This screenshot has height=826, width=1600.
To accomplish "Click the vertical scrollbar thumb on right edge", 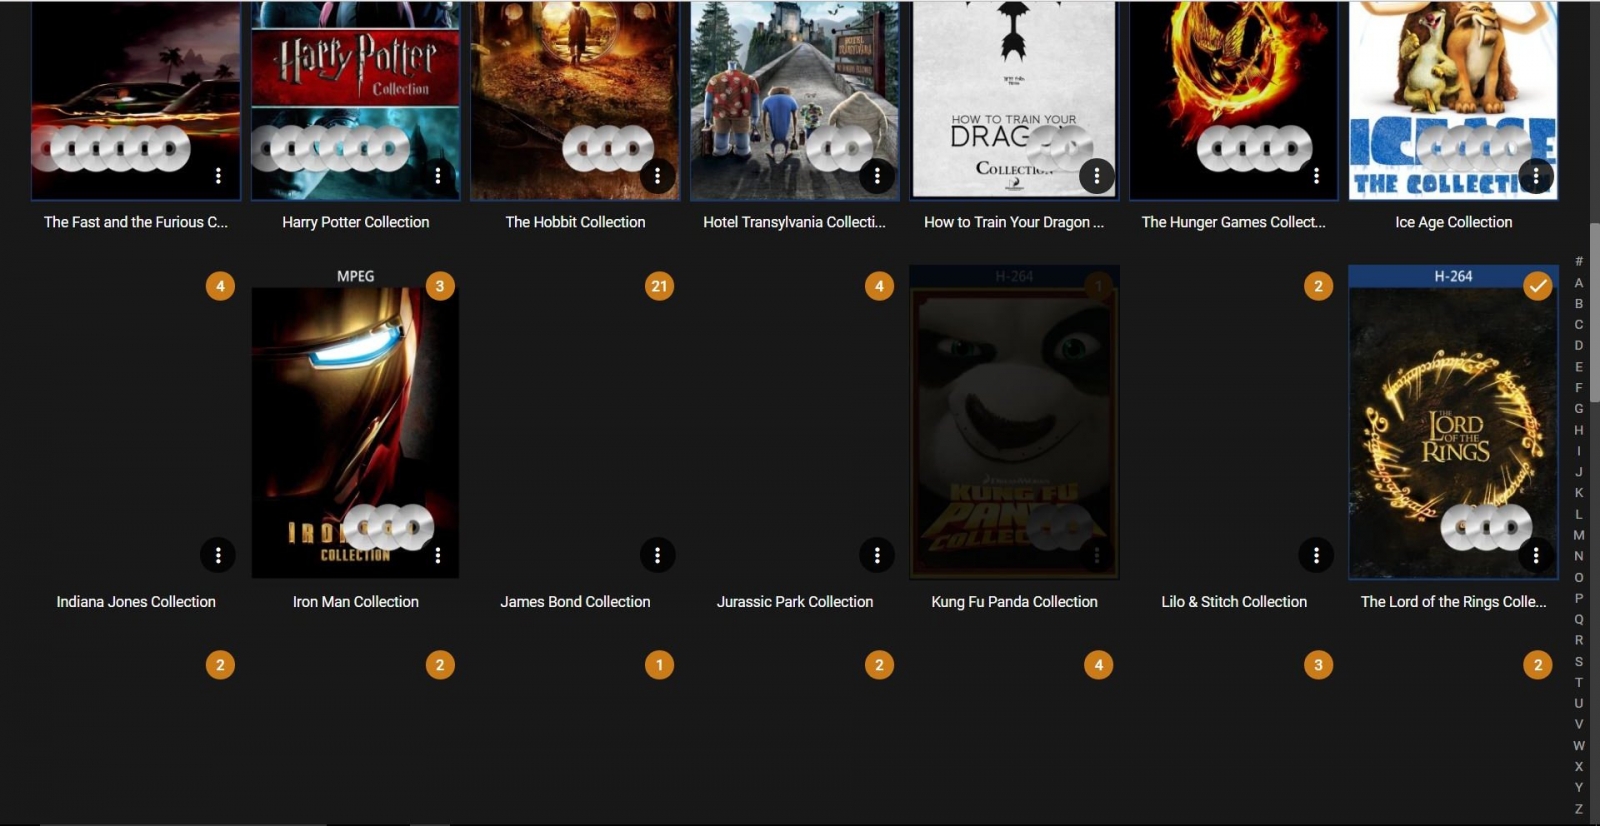I will click(1595, 312).
